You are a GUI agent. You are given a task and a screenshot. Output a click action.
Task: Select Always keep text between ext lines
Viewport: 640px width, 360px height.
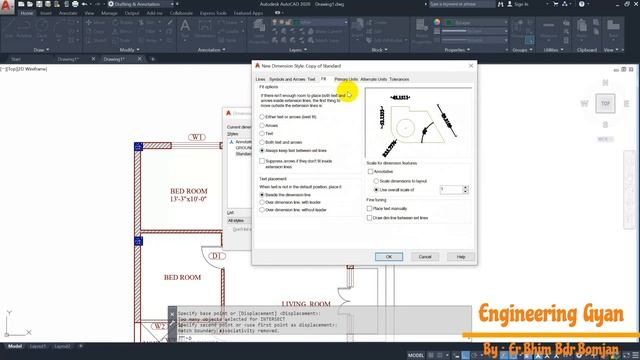(293, 151)
